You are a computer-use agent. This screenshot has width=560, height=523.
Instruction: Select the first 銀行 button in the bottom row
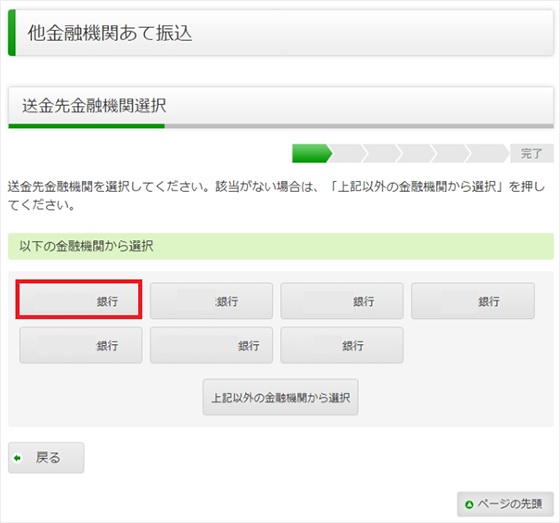(x=81, y=345)
